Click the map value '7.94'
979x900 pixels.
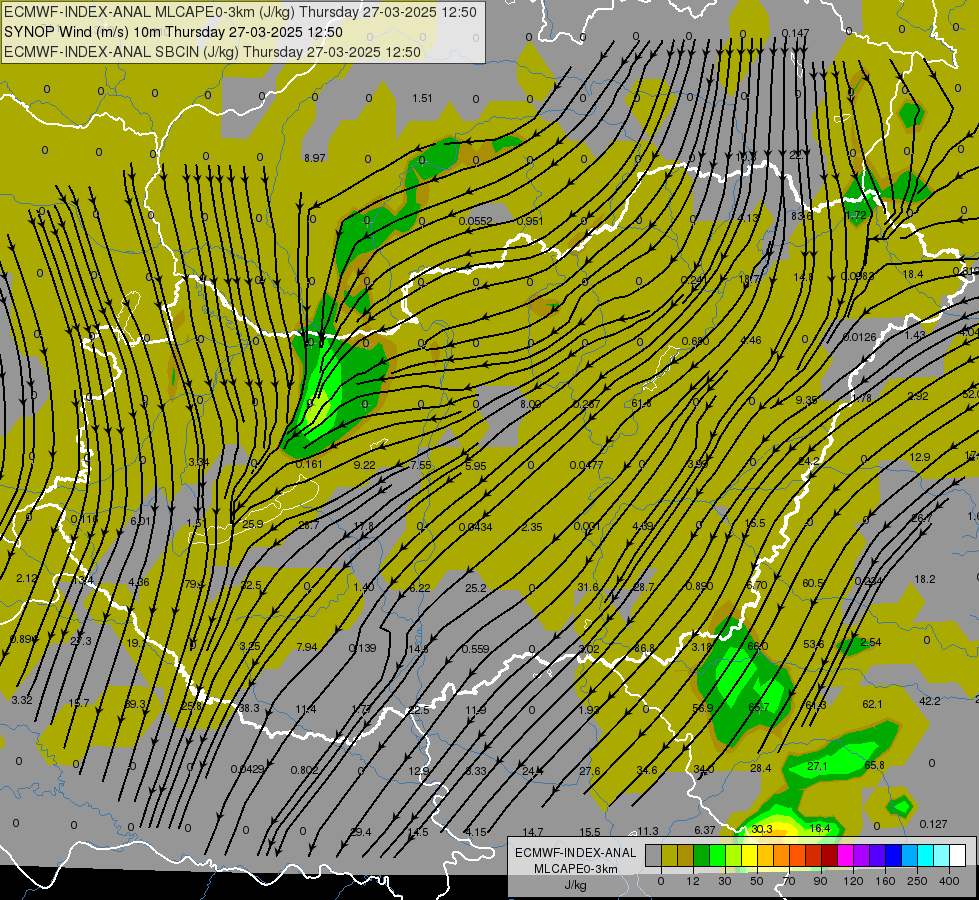307,647
